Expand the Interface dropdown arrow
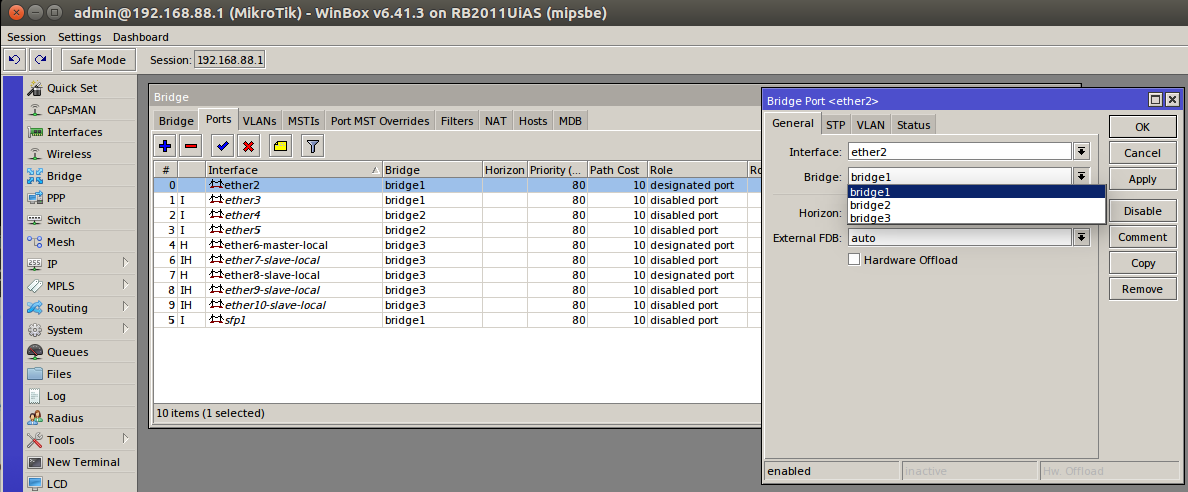This screenshot has width=1188, height=492. click(1081, 152)
